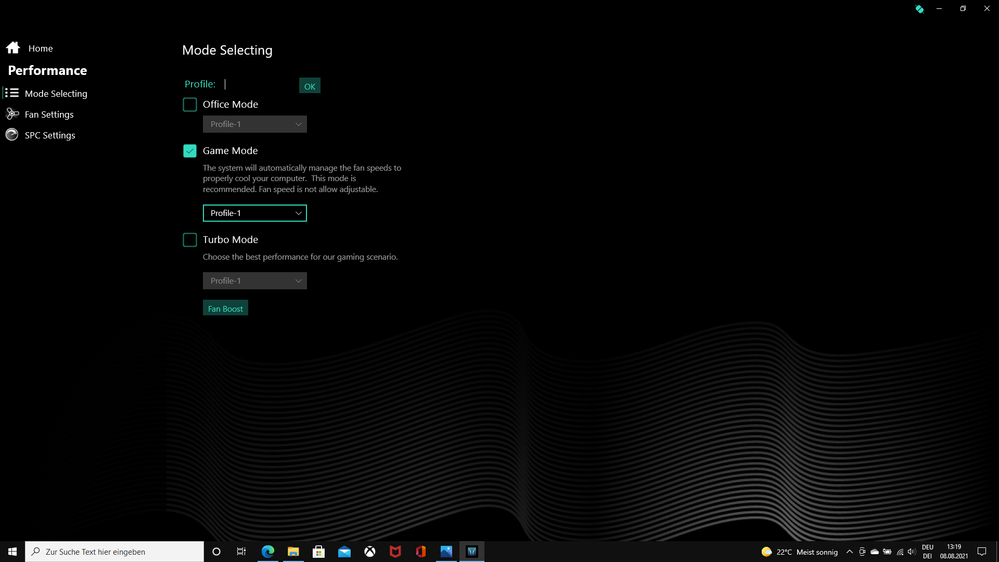Open Mode Selecting list icon
This screenshot has width=999, height=562.
click(12, 93)
